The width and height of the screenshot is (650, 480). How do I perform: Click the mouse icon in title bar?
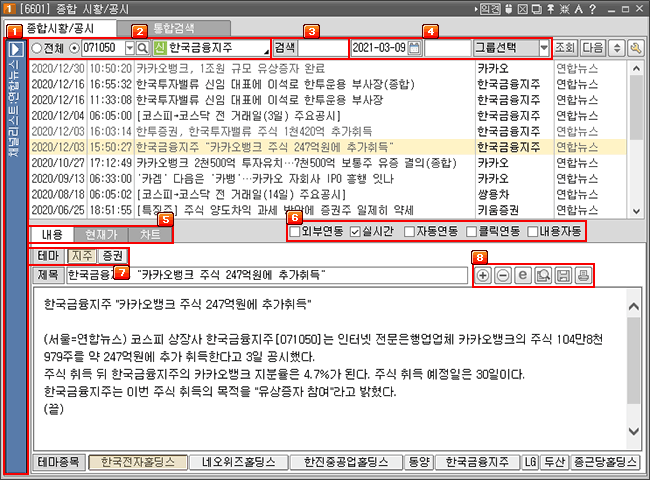click(509, 9)
